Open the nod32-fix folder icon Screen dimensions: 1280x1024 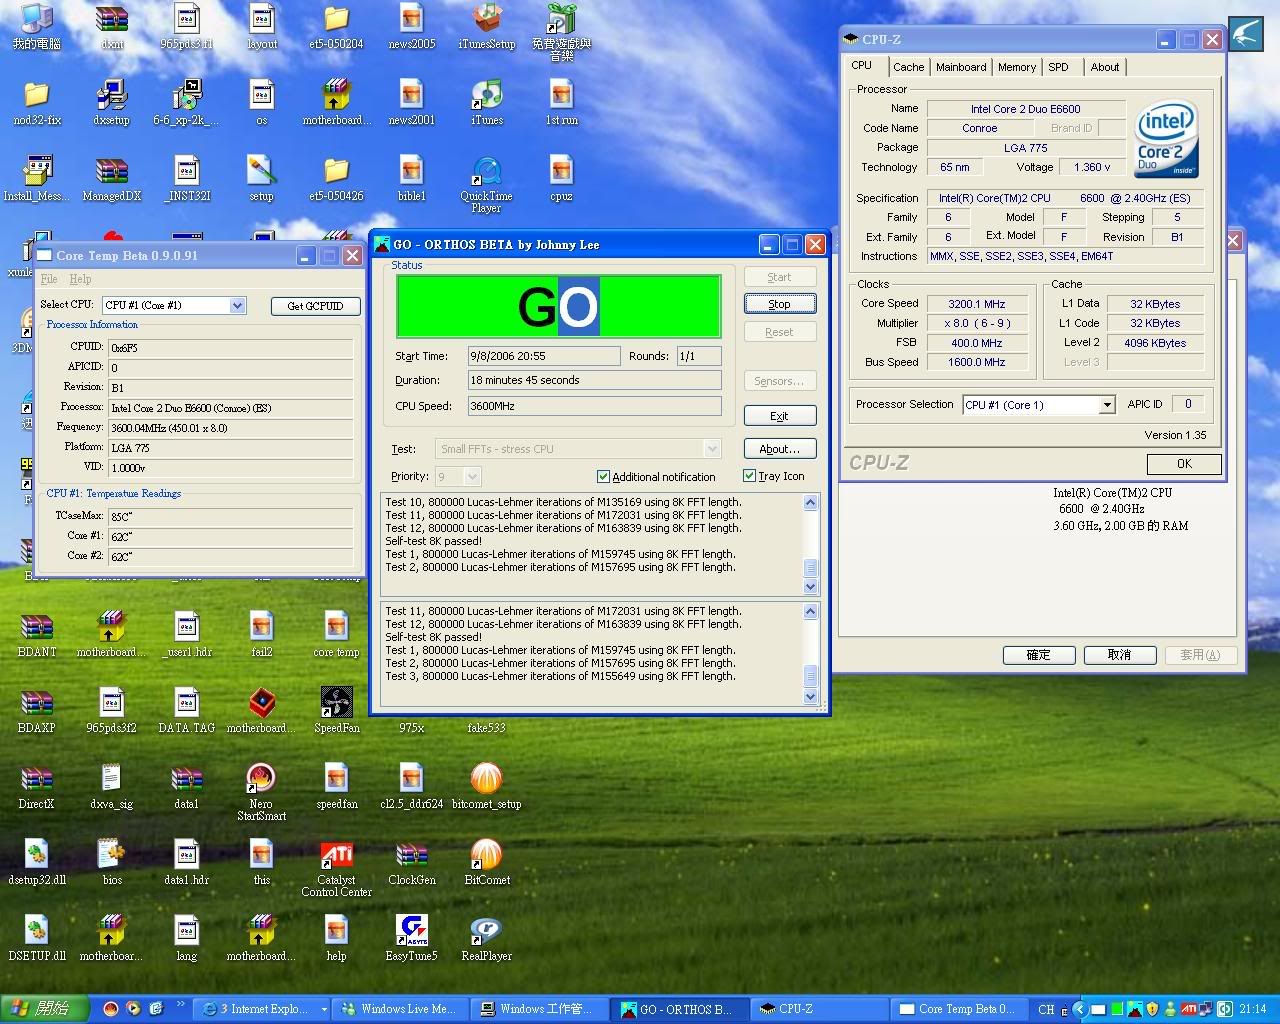click(x=36, y=102)
